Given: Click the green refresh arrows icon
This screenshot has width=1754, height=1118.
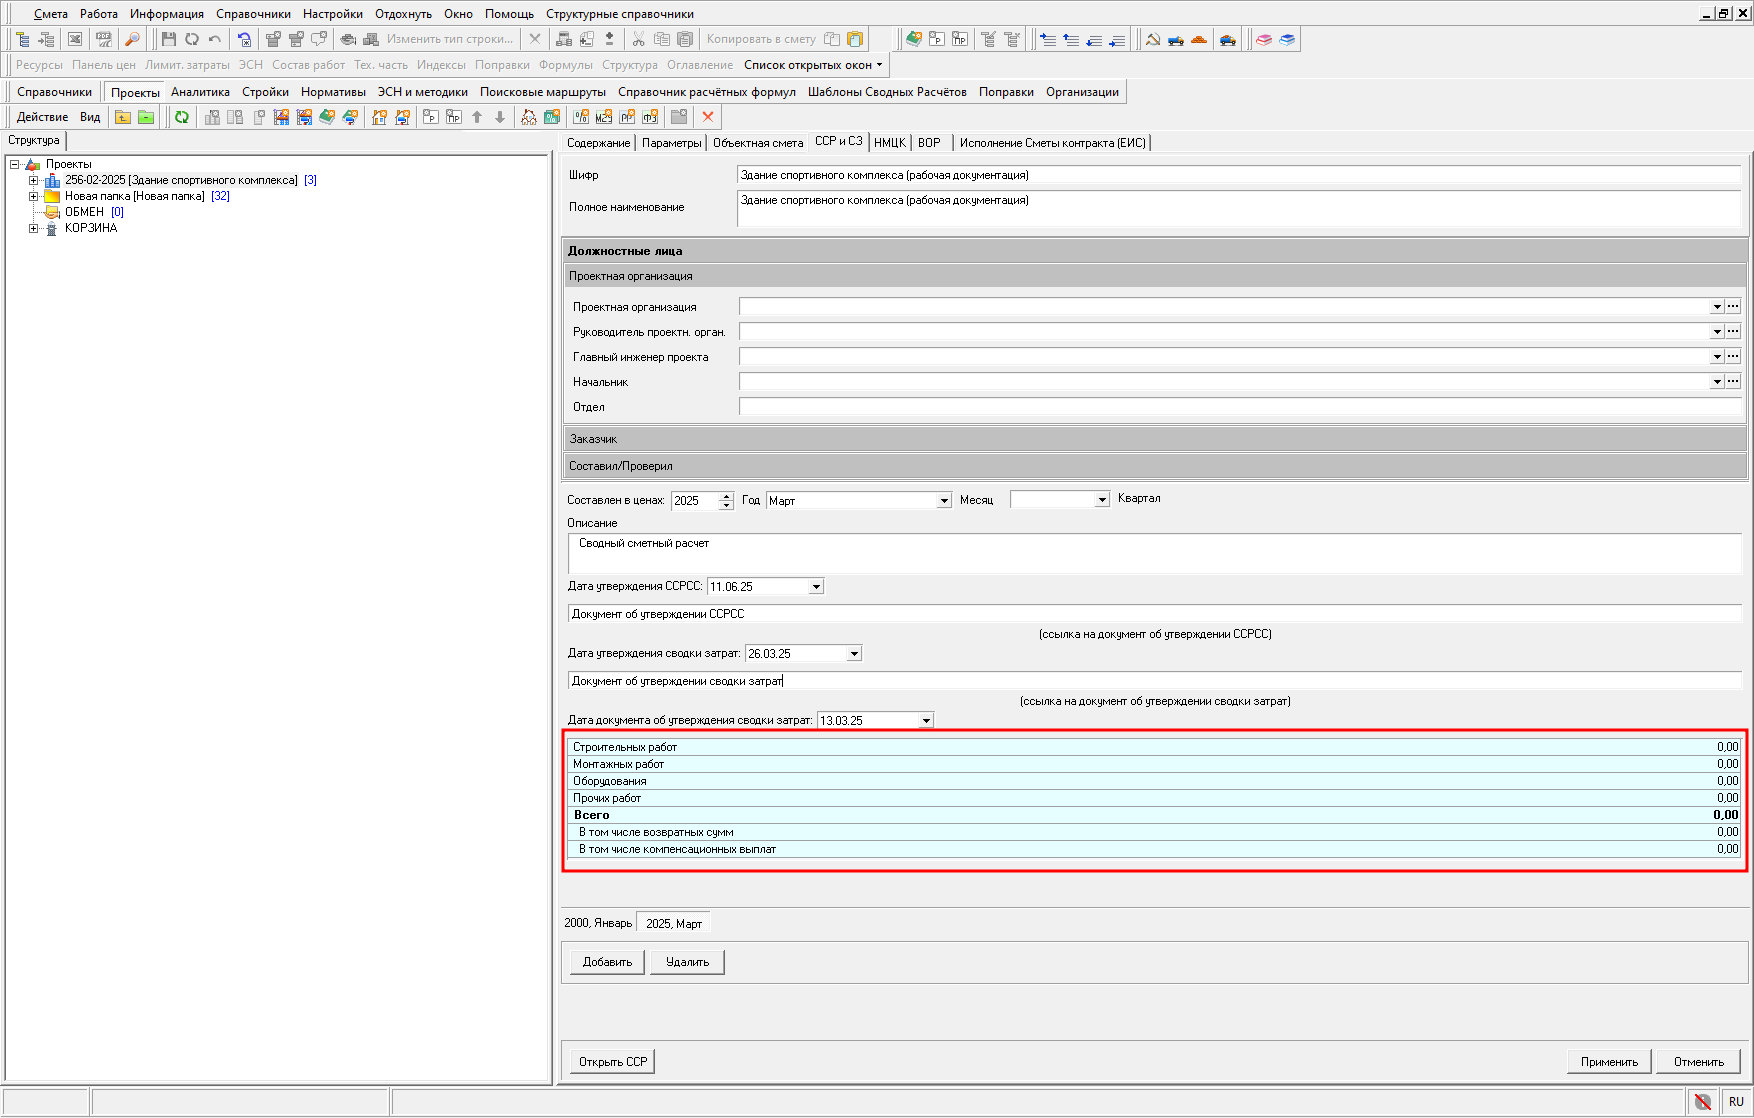Looking at the screenshot, I should 182,117.
